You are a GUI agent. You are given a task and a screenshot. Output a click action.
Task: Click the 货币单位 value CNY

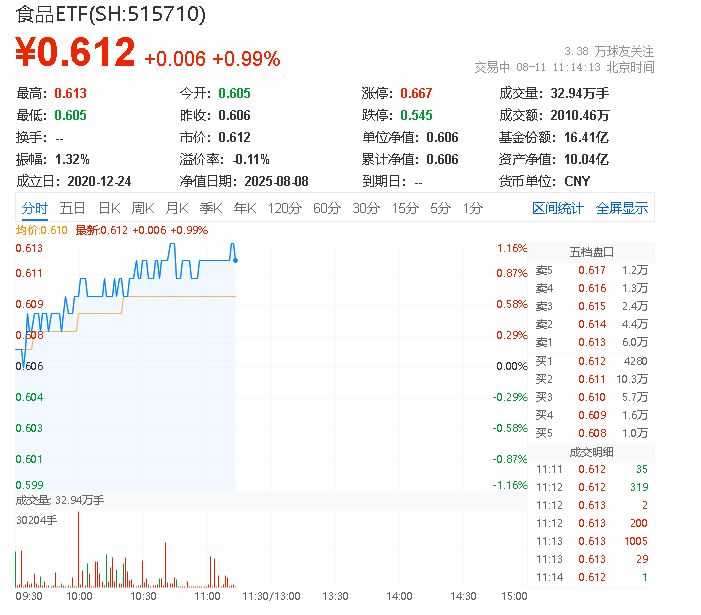(x=577, y=181)
